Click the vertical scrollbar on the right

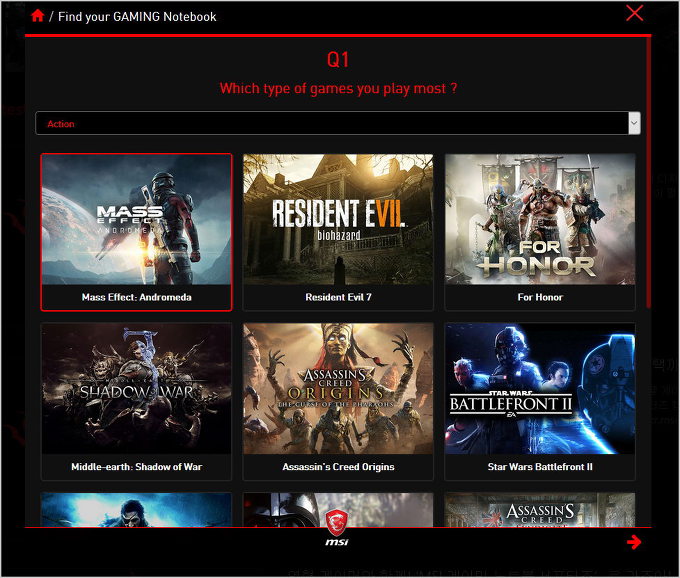click(650, 200)
